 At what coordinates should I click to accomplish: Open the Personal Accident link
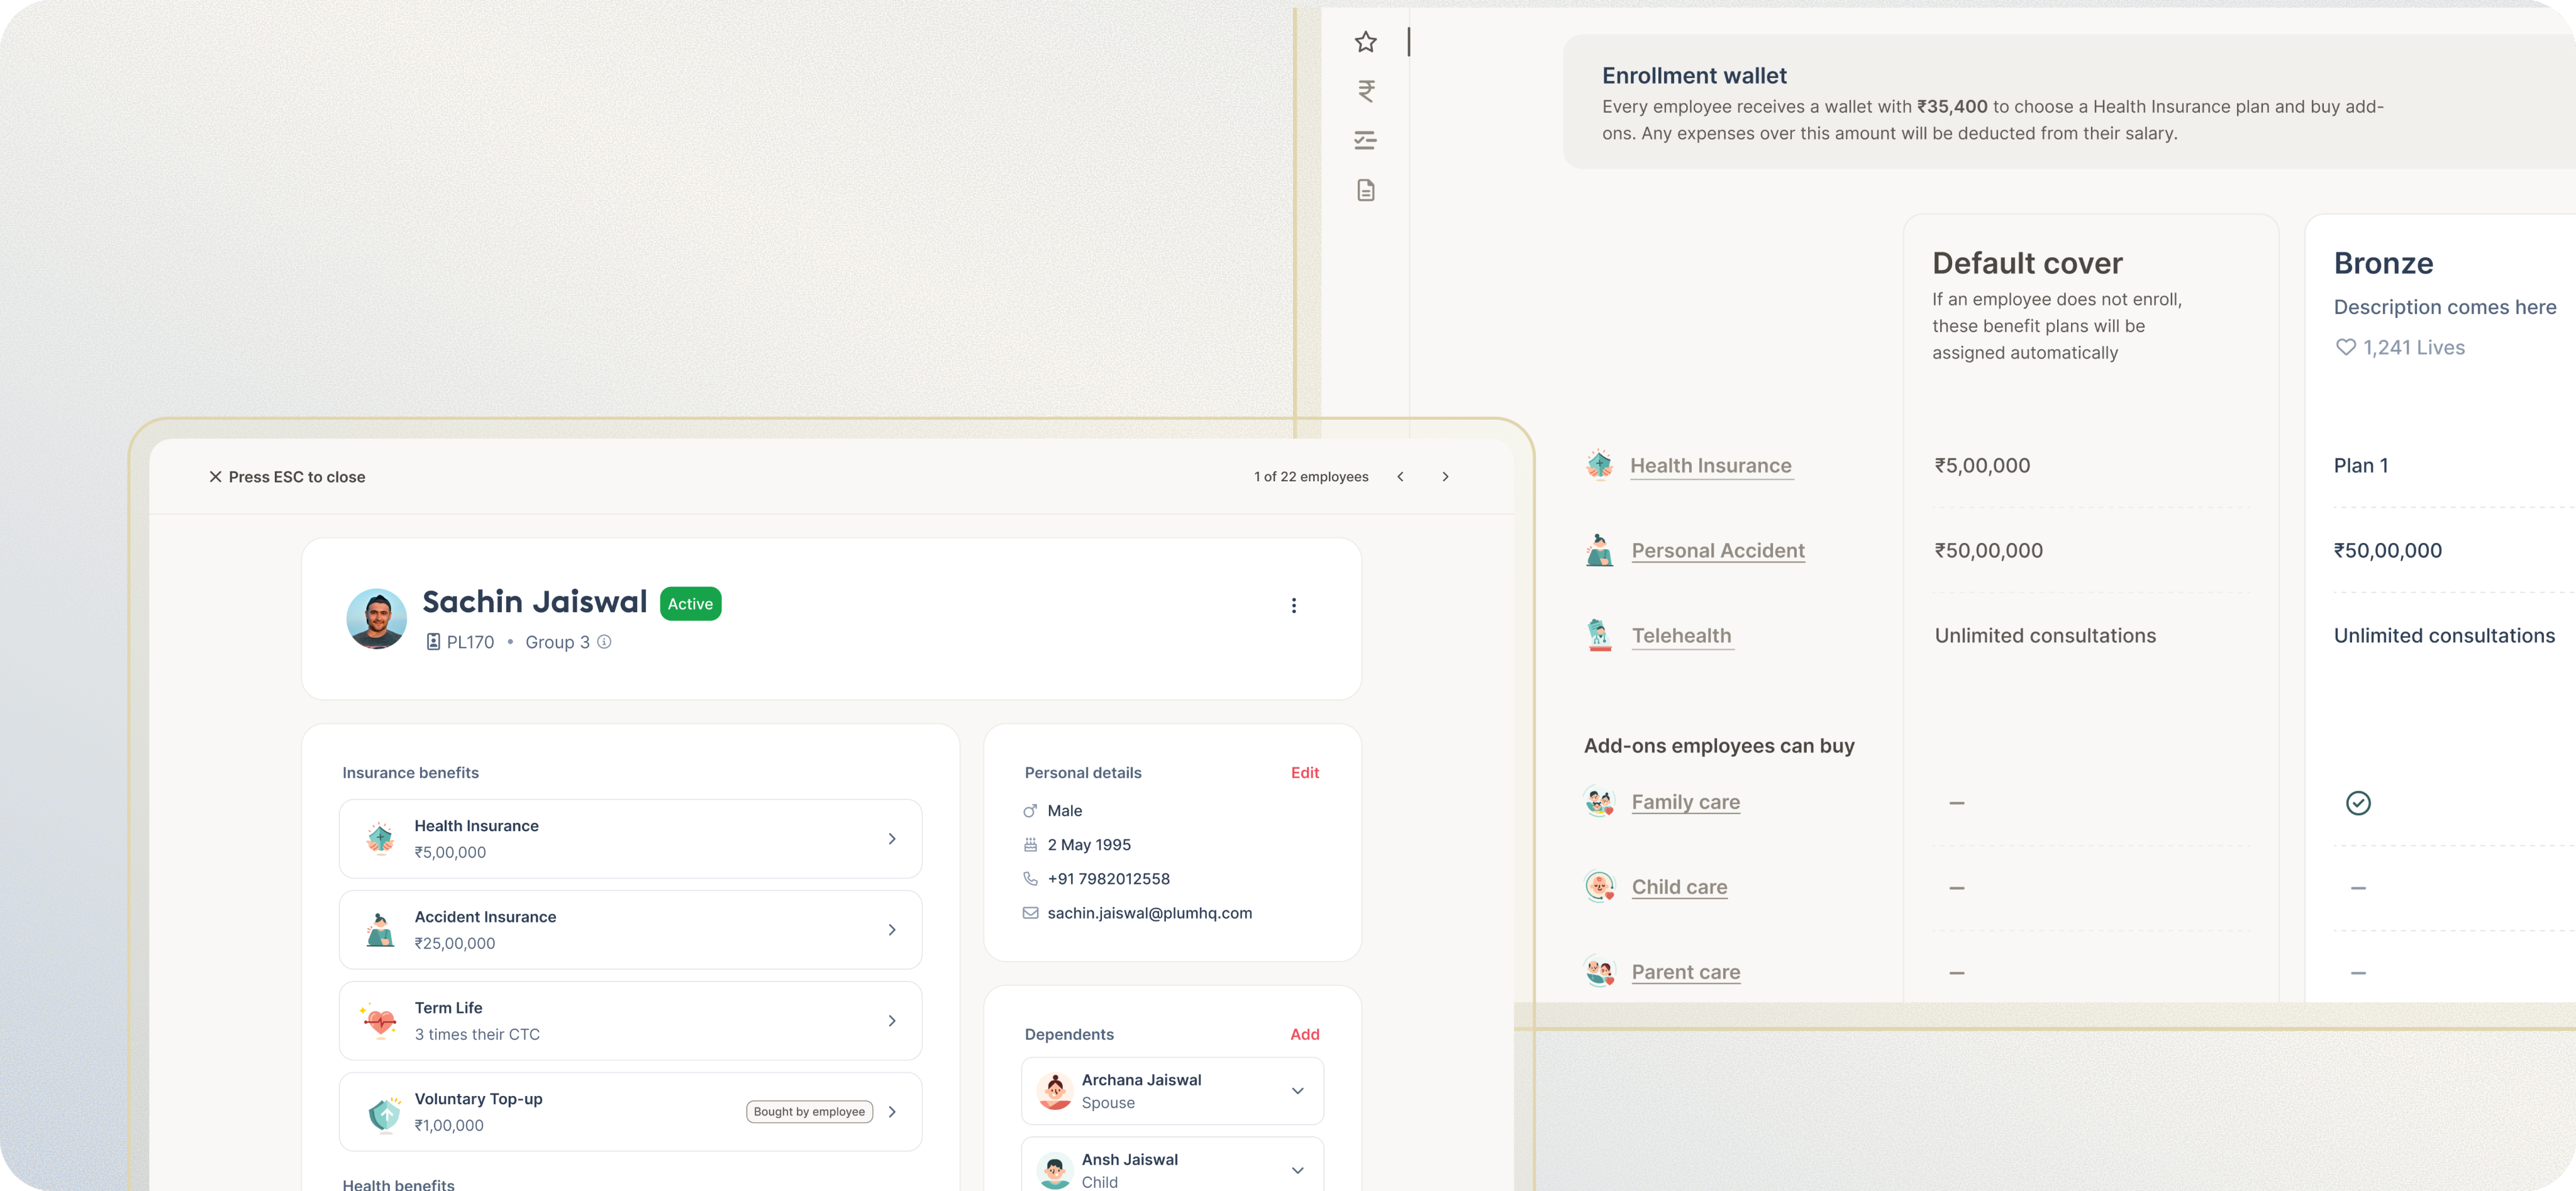[1718, 550]
